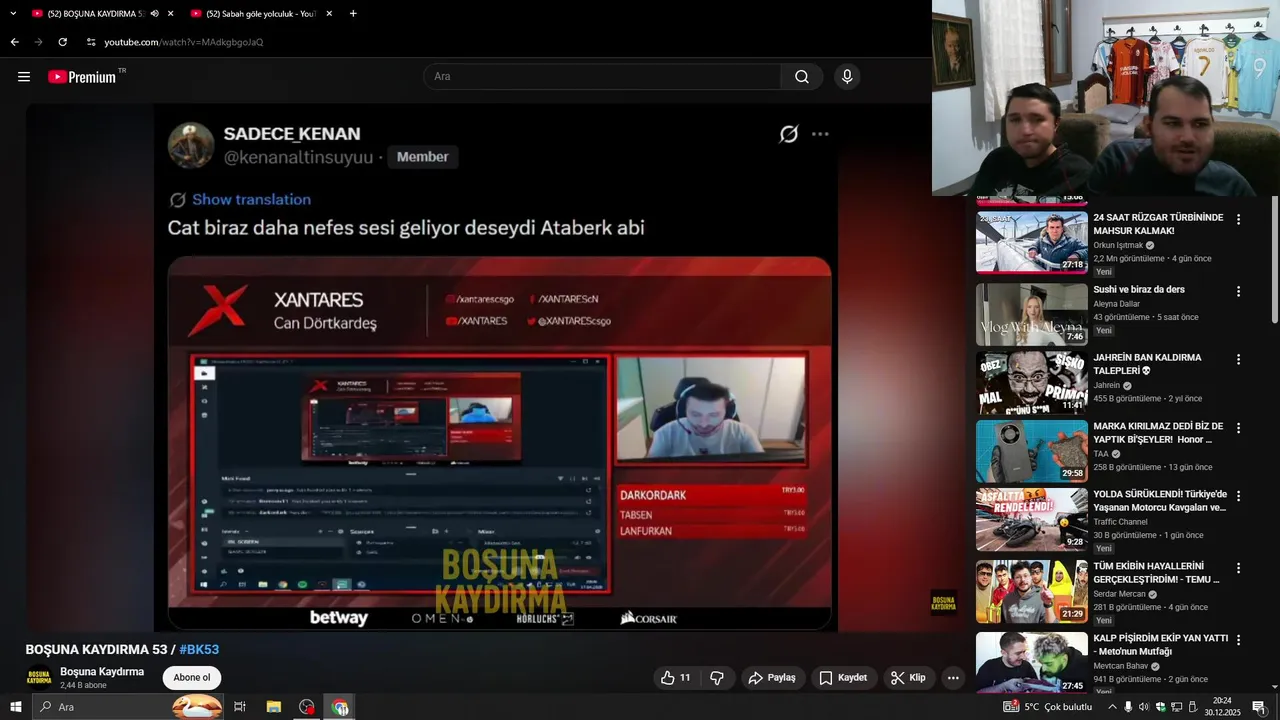
Task: Open options for MARKA KIRILMAZ DEDİ video
Action: [x=1238, y=428]
